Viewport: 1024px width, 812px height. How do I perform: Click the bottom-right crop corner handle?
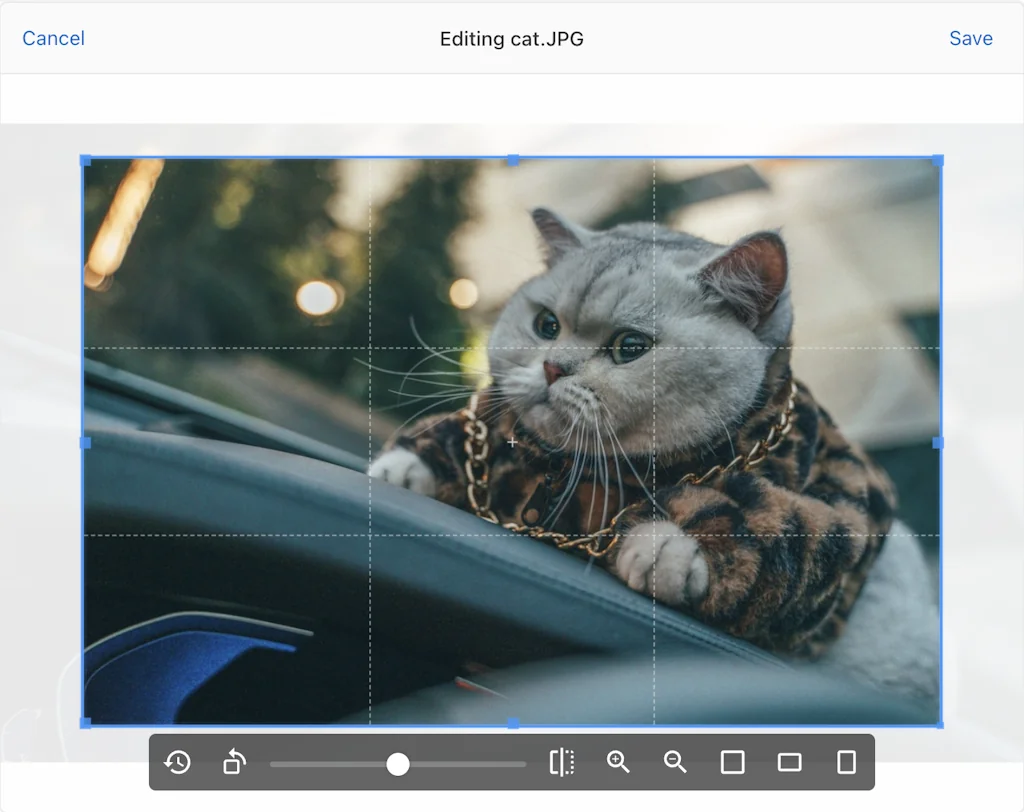click(x=938, y=720)
